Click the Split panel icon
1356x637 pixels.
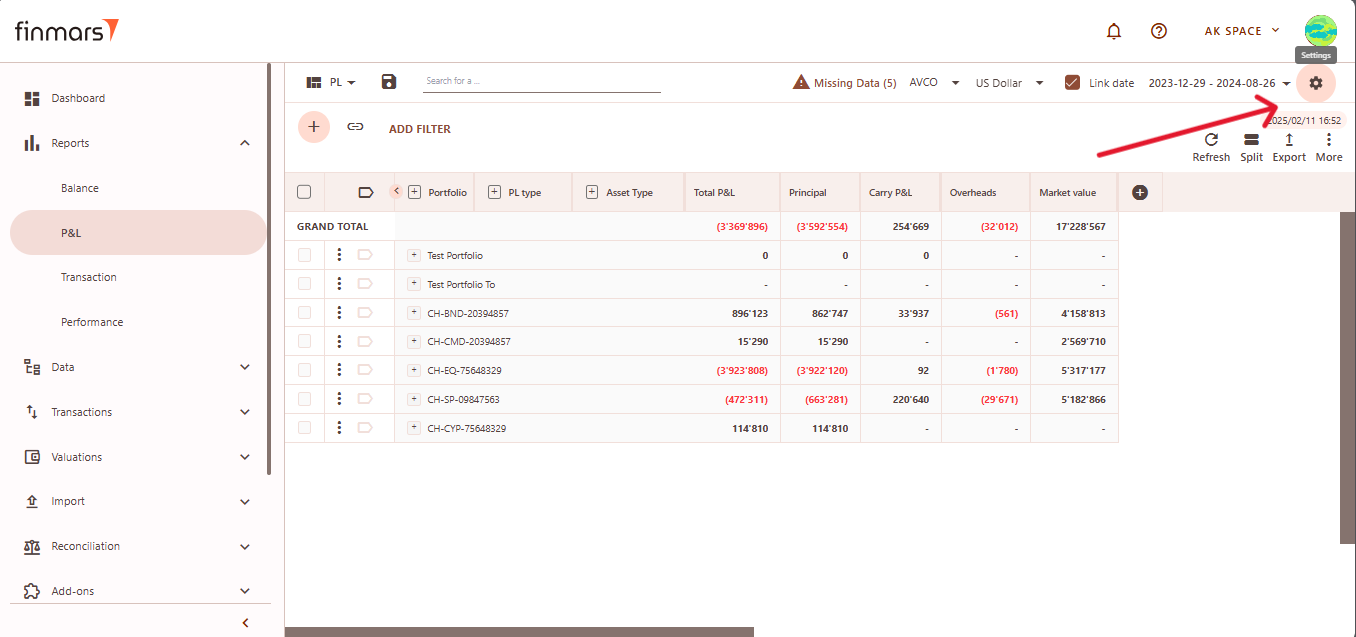point(1251,140)
